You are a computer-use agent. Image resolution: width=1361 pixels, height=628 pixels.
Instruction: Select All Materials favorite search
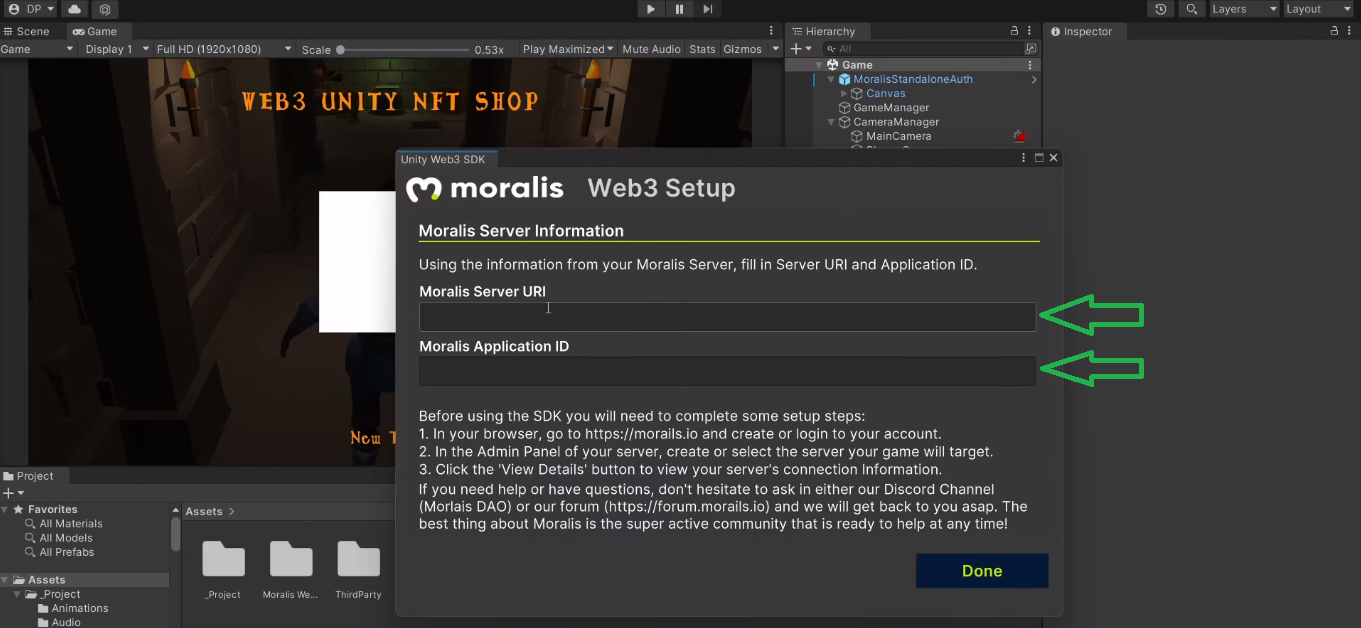tap(71, 524)
